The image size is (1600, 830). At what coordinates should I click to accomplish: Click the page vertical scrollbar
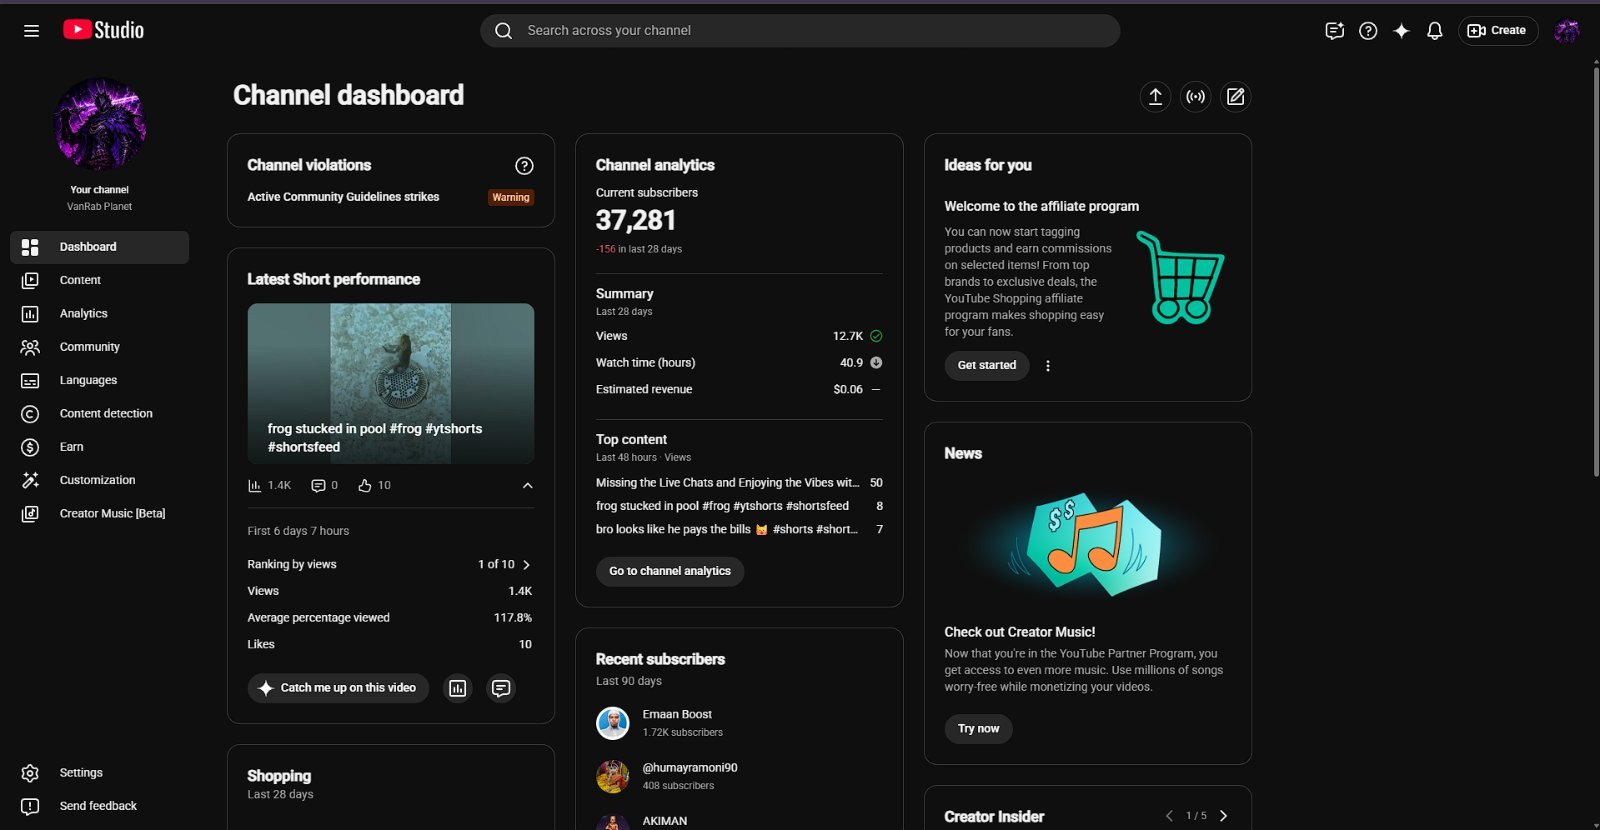pos(1596,270)
